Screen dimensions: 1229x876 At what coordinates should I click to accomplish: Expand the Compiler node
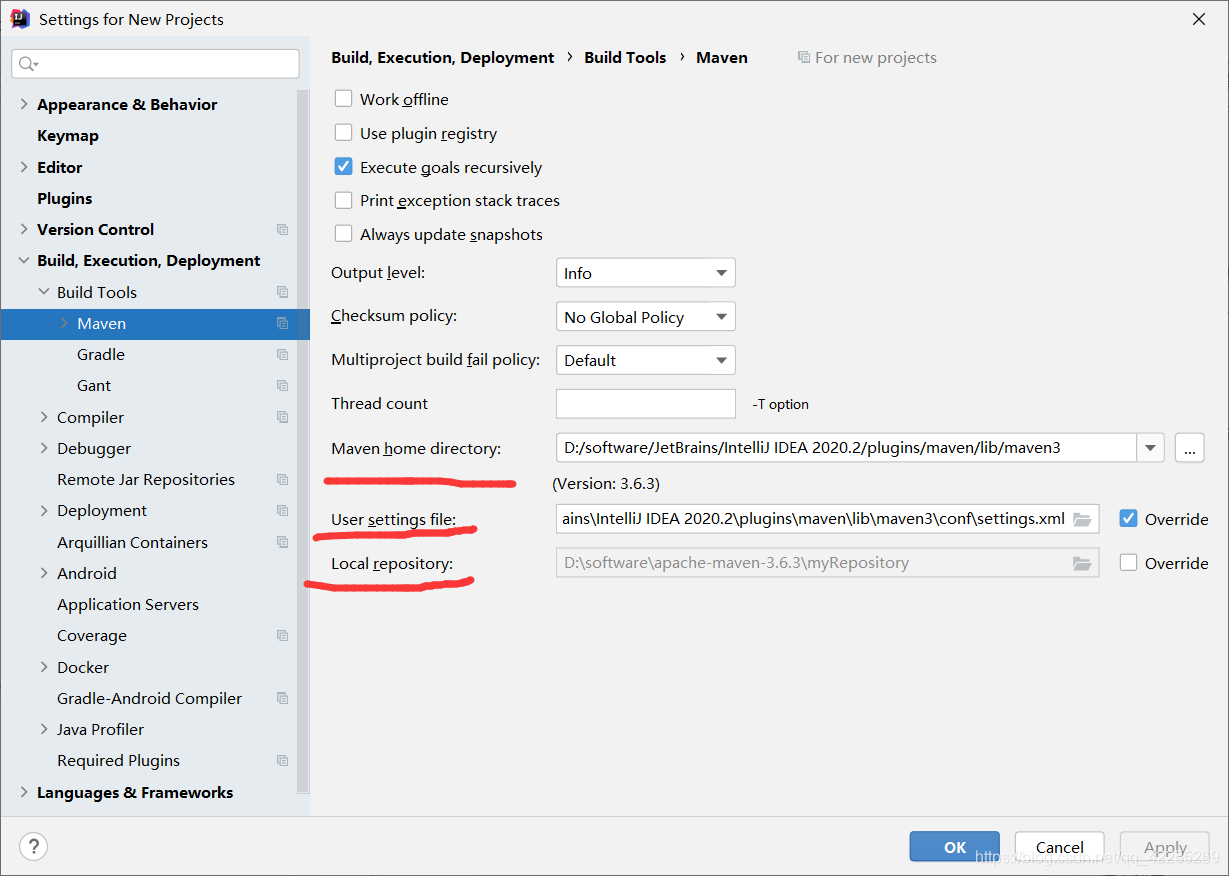coord(44,417)
